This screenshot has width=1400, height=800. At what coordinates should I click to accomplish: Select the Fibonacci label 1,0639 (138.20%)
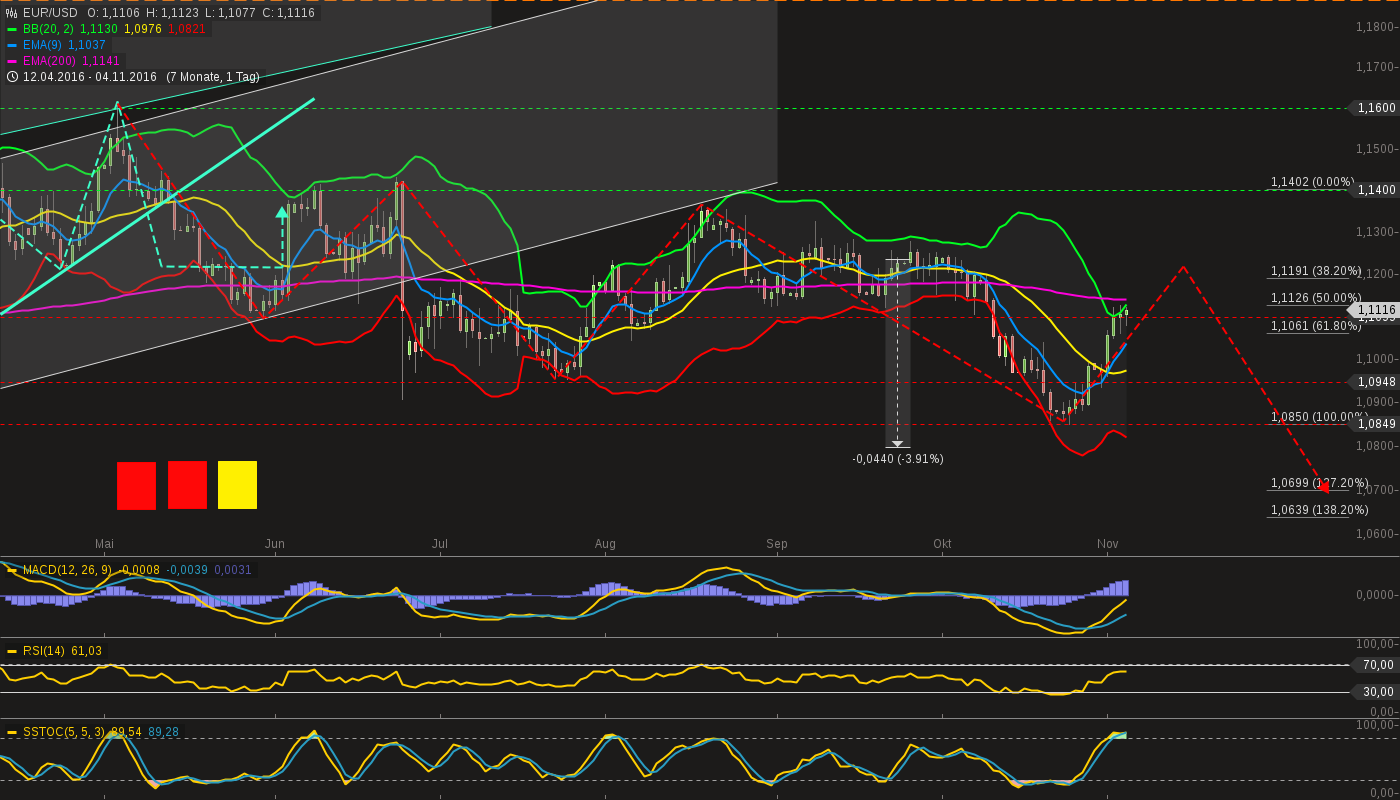point(1318,510)
